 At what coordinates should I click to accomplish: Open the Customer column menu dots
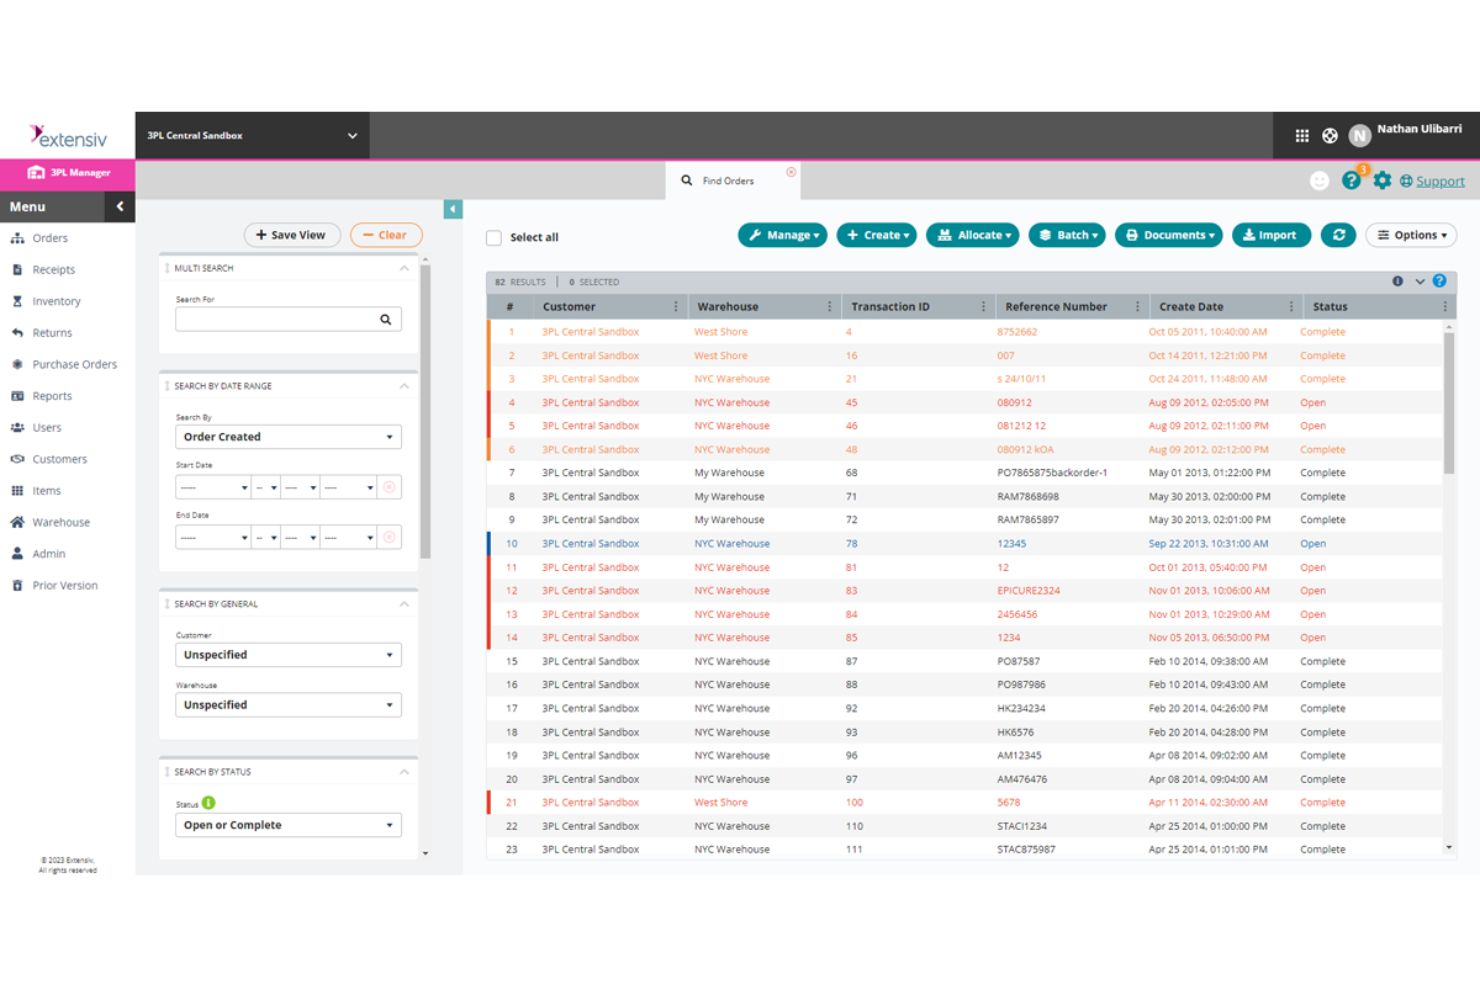coord(676,307)
